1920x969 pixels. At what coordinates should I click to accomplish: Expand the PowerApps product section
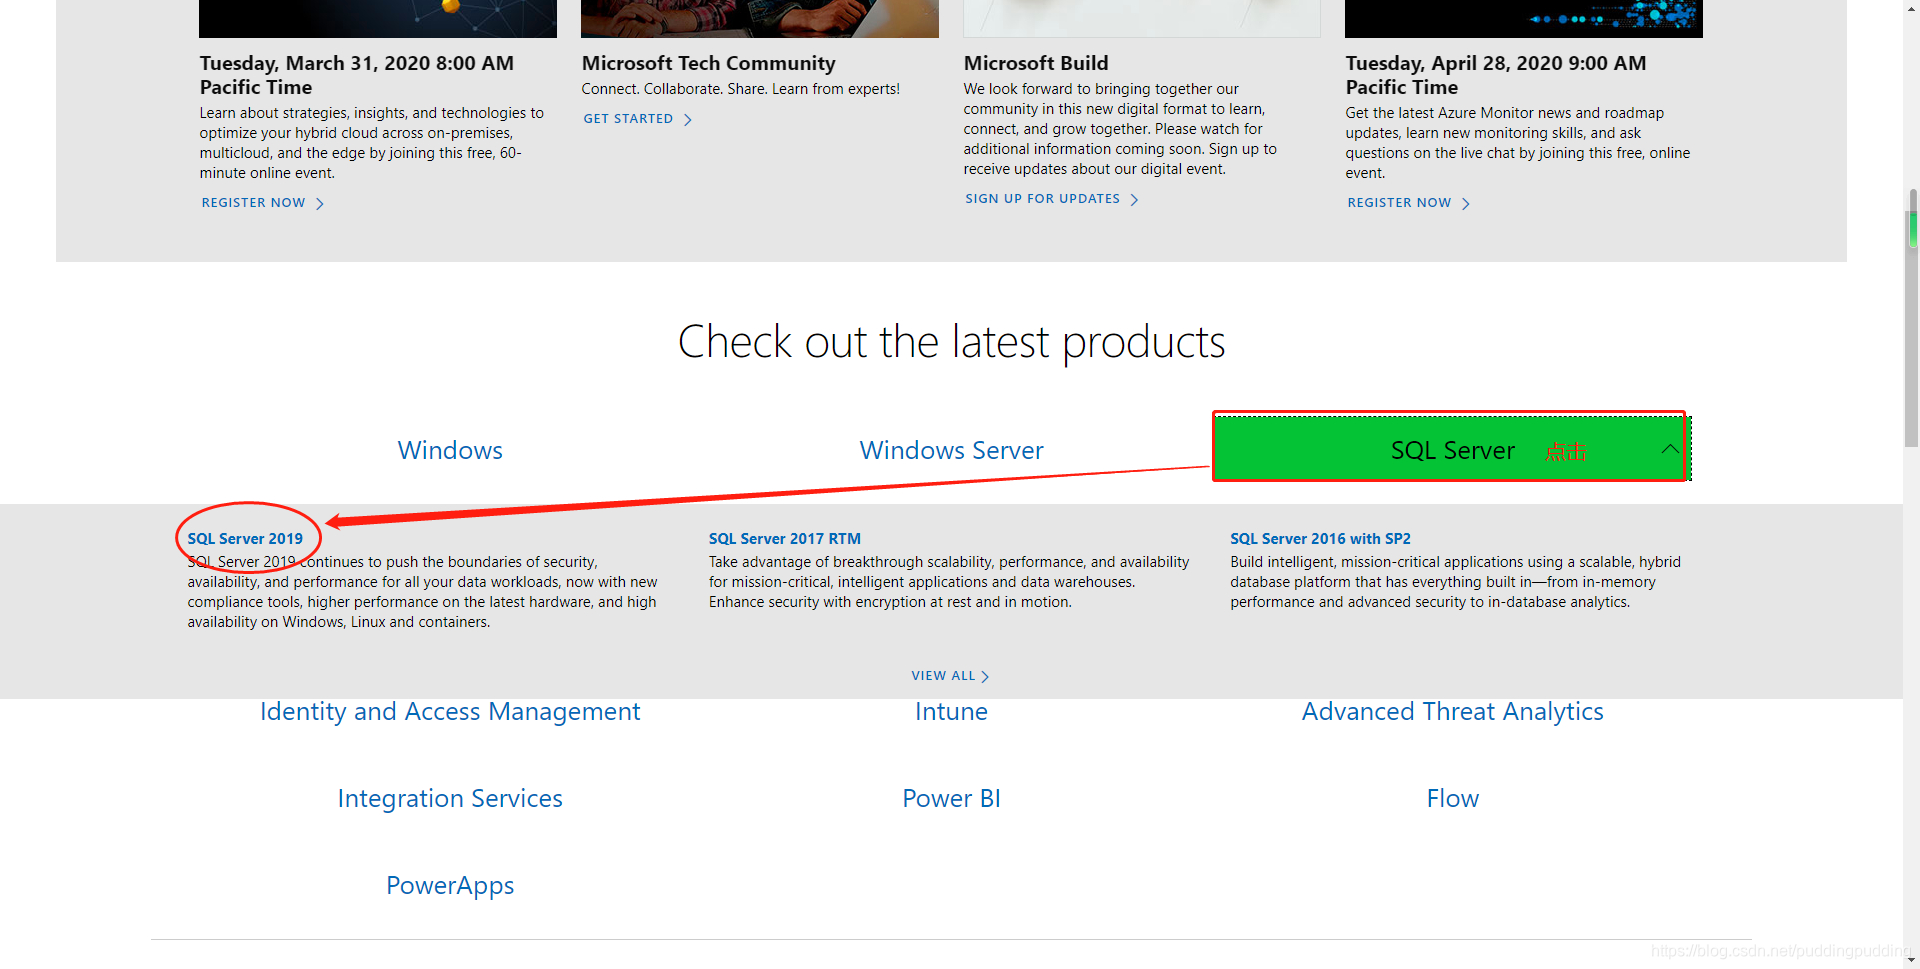click(450, 885)
